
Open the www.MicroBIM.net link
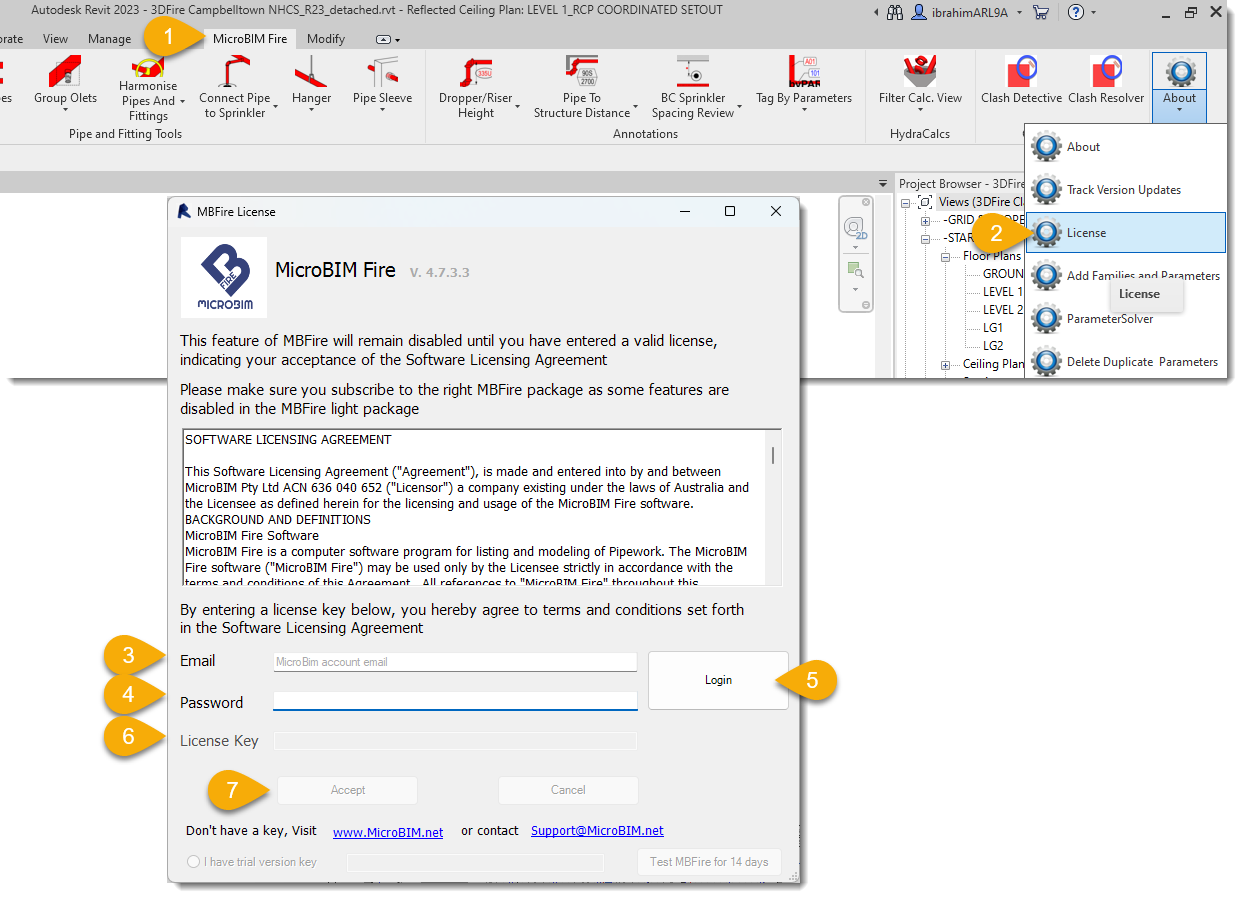[x=388, y=832]
